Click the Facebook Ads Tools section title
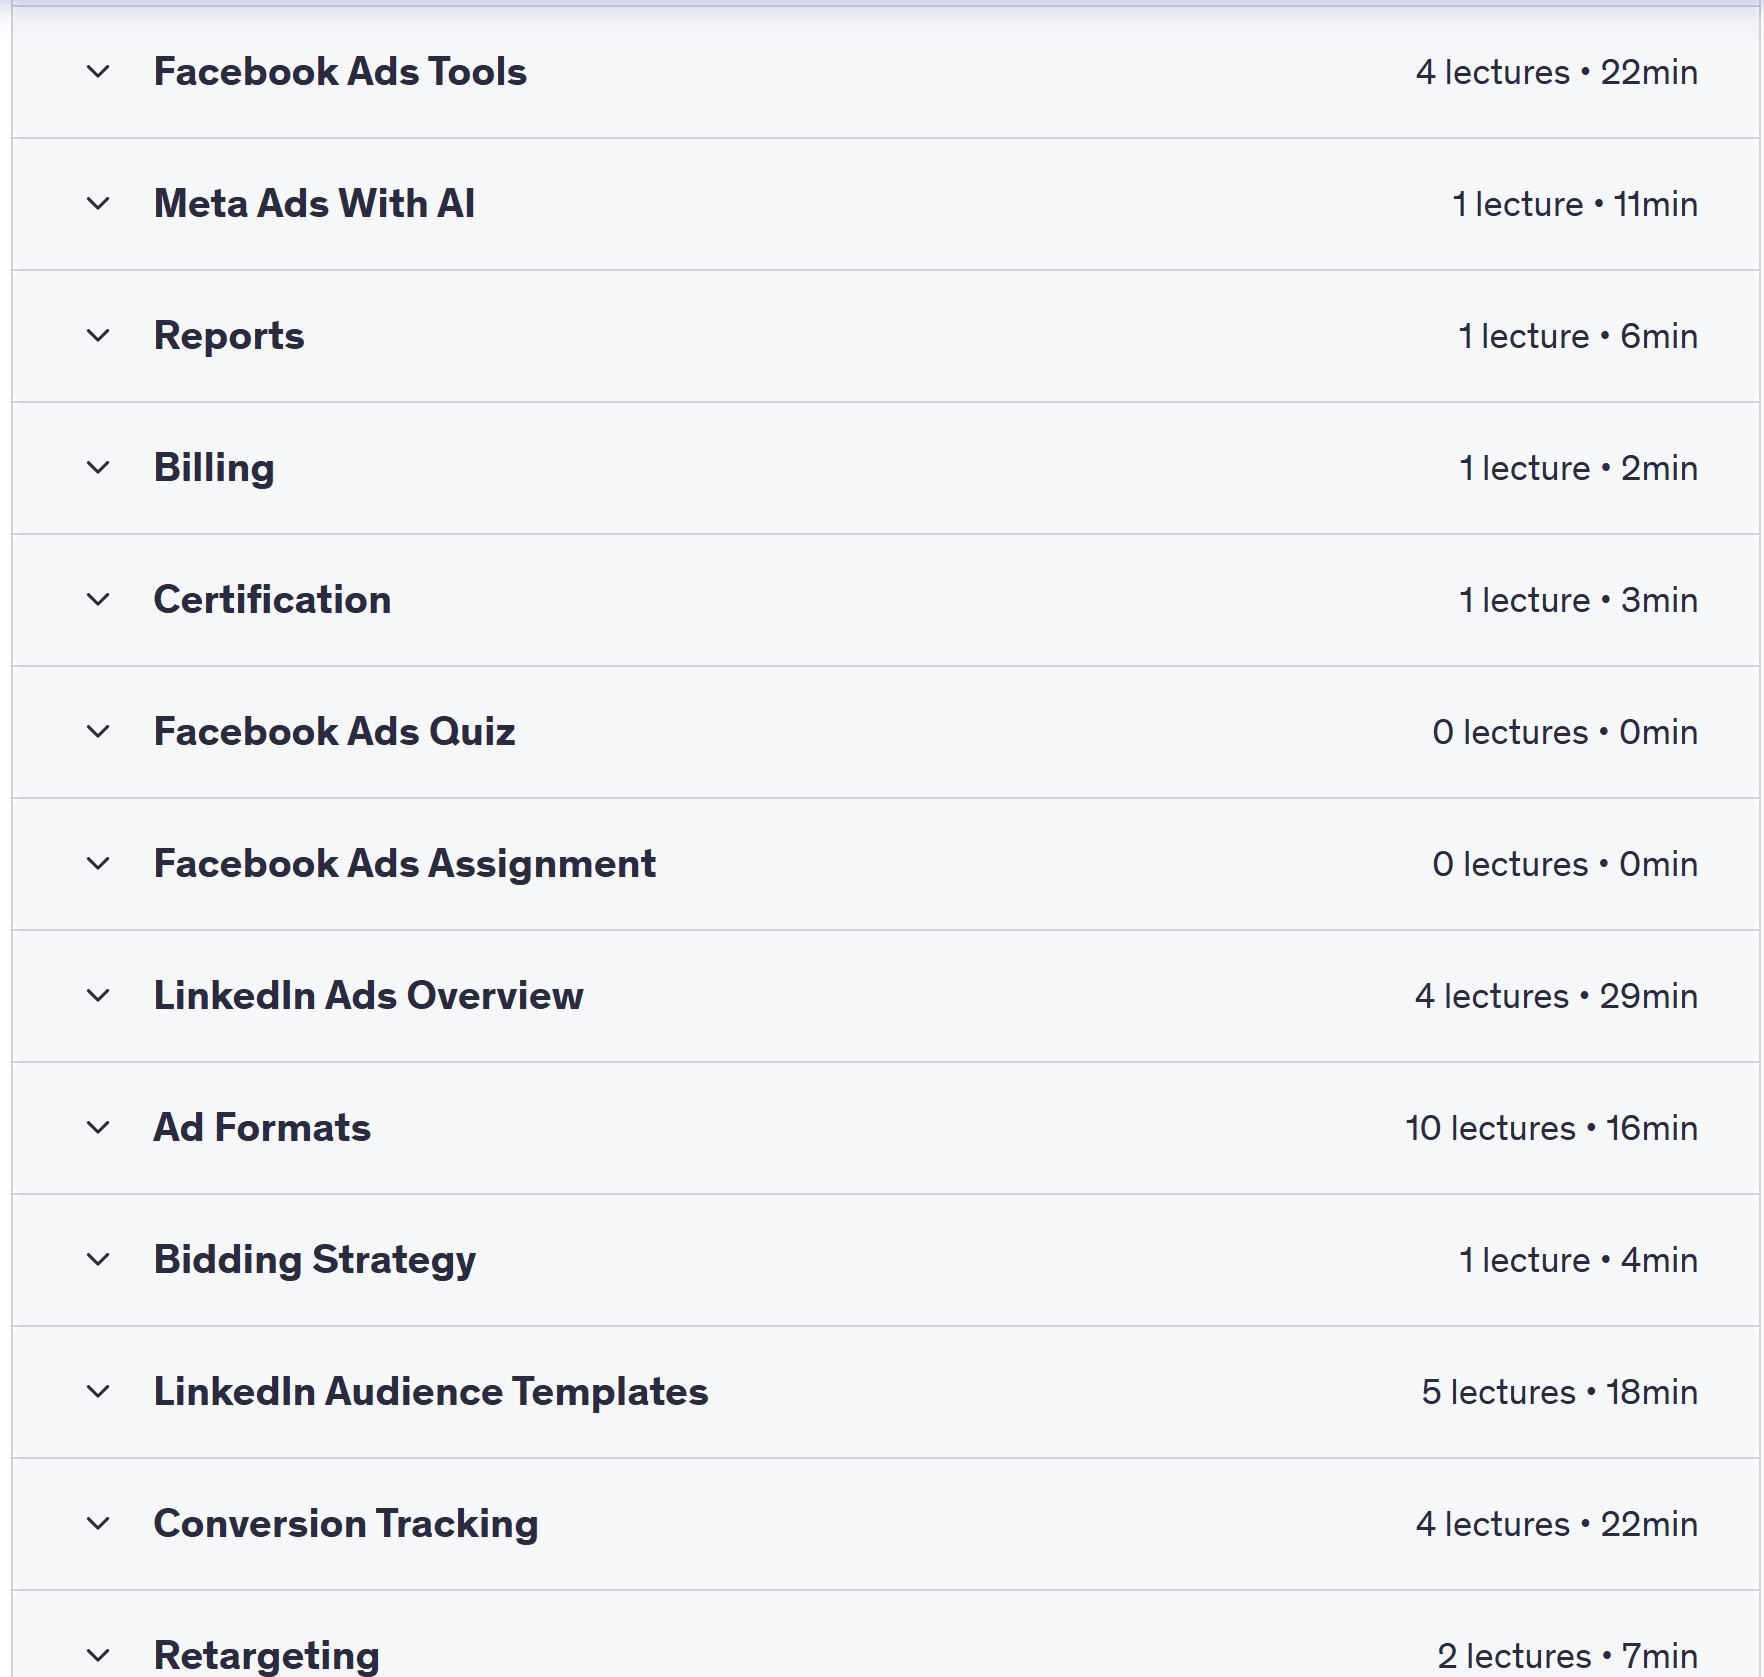Screen dimensions: 1764x1677 point(340,72)
